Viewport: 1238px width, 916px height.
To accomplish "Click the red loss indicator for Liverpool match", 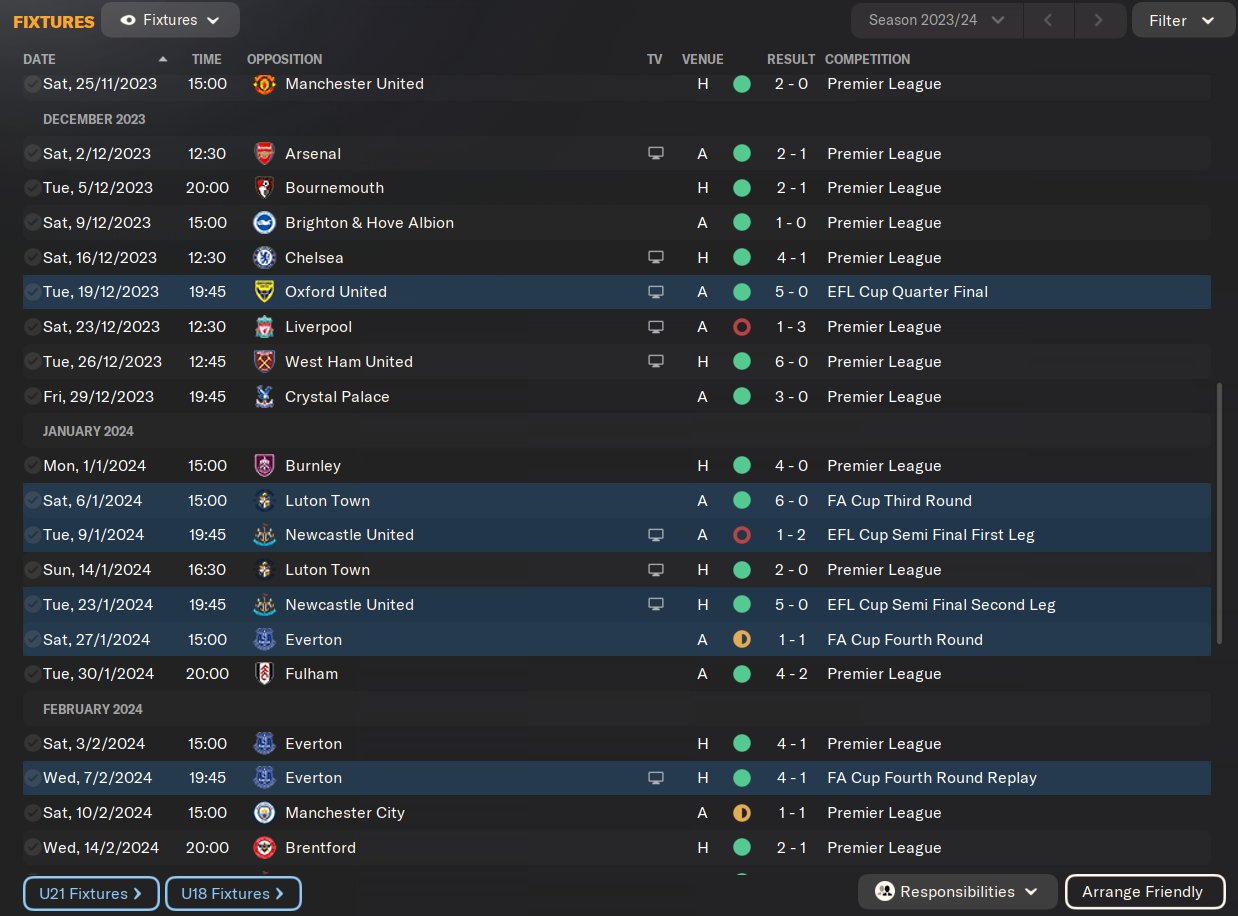I will click(x=741, y=327).
